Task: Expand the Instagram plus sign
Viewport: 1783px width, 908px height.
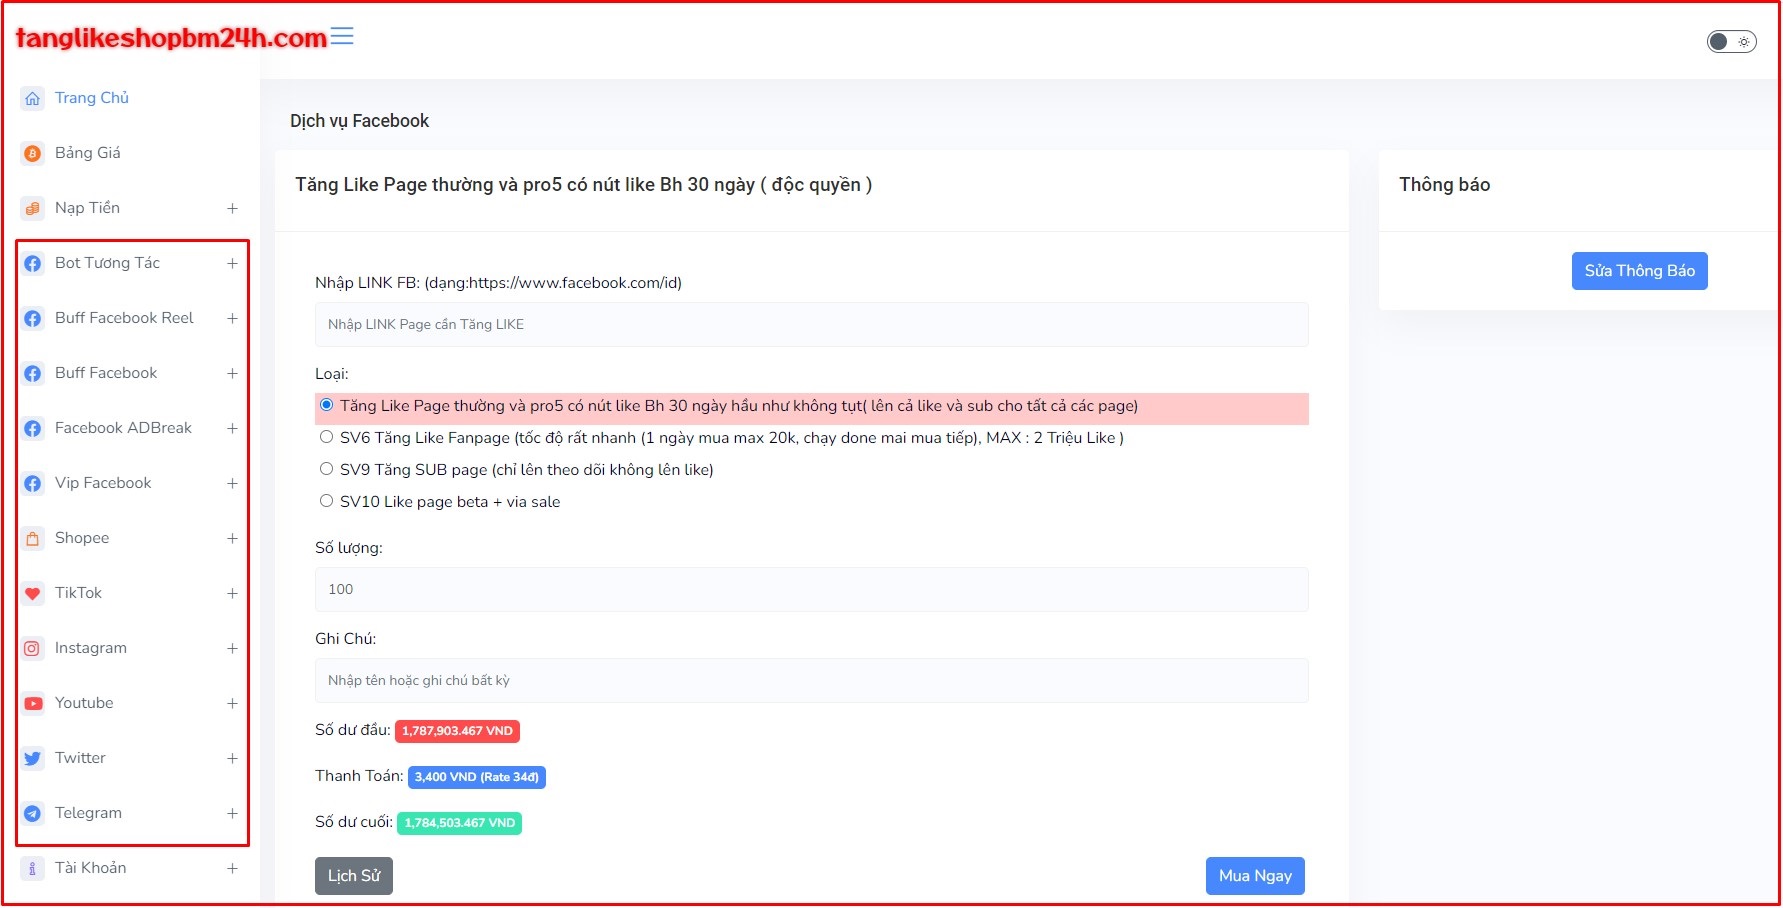Action: [x=232, y=648]
